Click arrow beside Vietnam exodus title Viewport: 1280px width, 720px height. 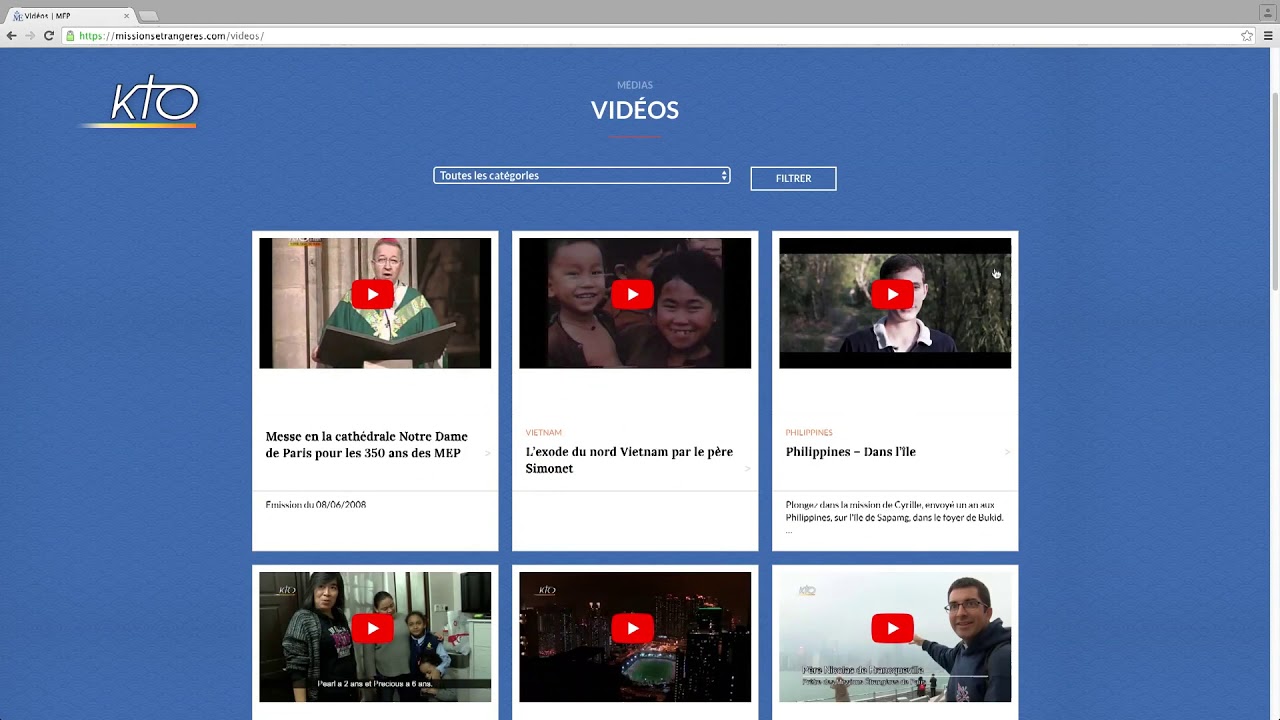[747, 468]
